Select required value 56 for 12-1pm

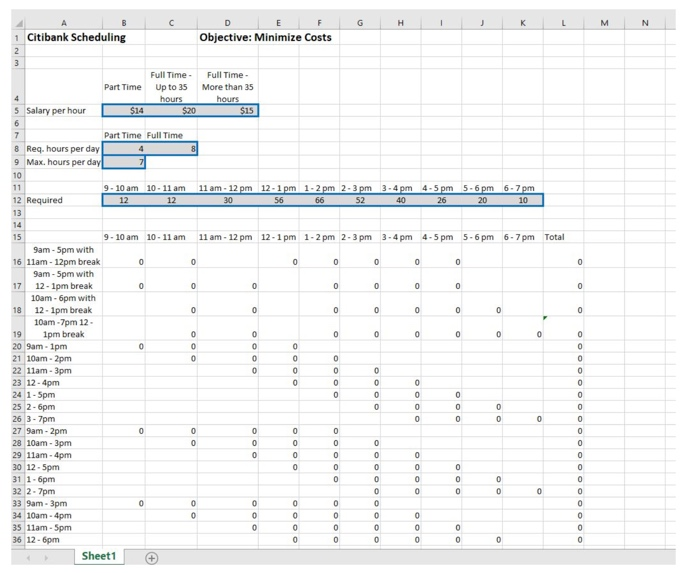(278, 200)
